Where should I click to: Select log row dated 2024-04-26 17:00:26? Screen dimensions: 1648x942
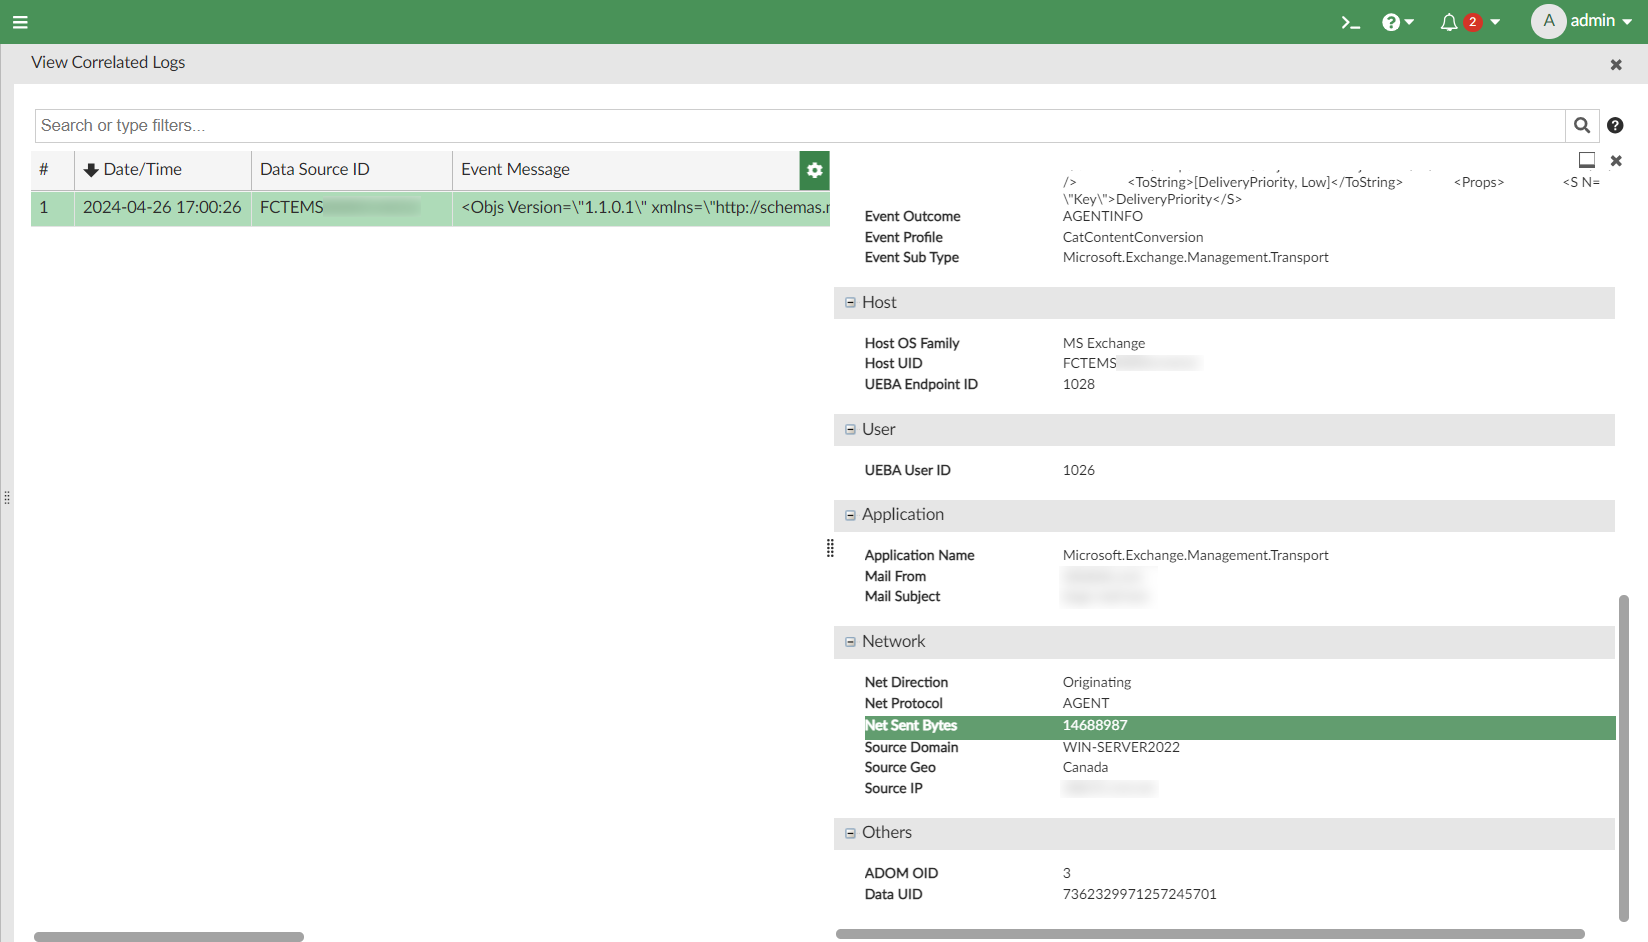(x=162, y=208)
